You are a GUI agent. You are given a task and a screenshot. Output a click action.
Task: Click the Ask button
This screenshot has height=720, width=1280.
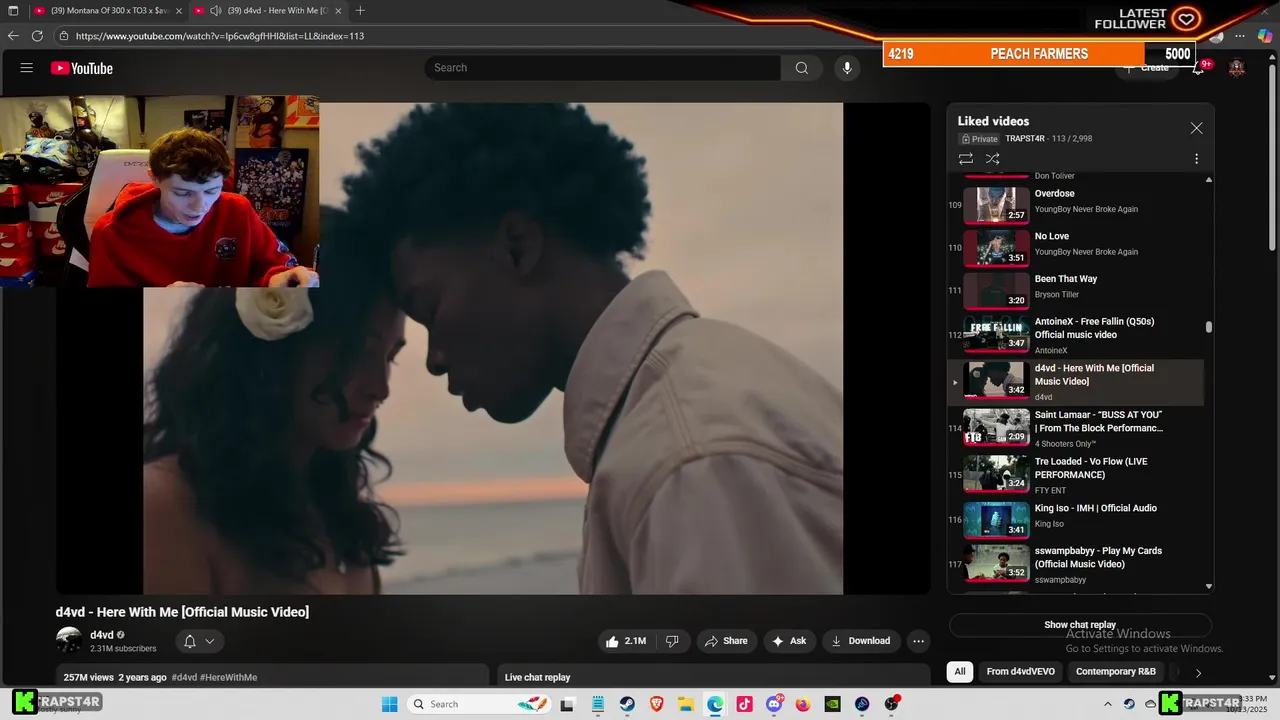pyautogui.click(x=788, y=641)
